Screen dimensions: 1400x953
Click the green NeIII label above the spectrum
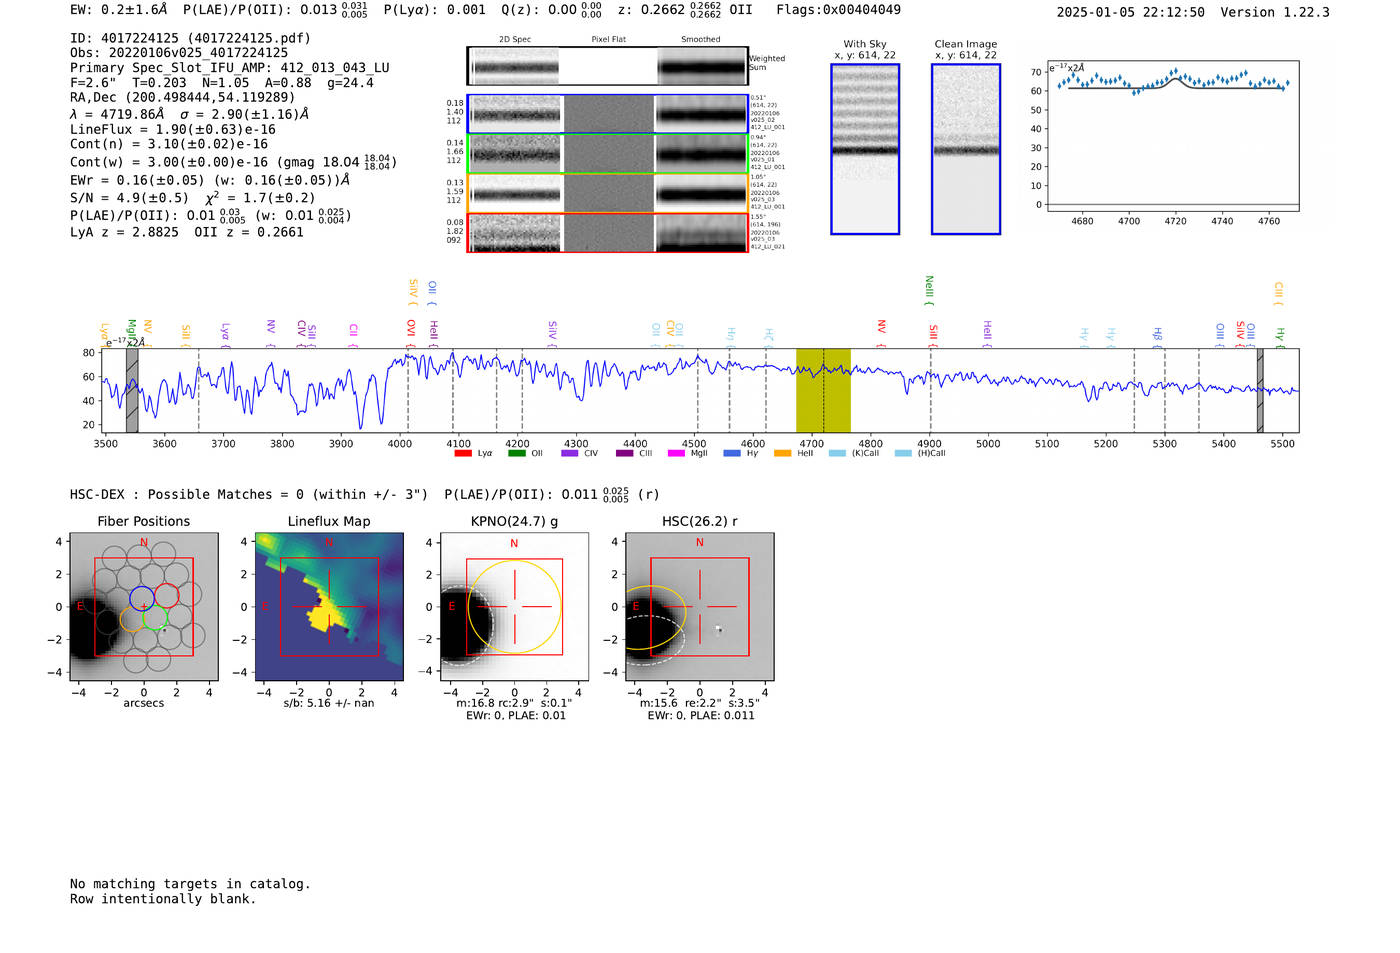click(929, 289)
